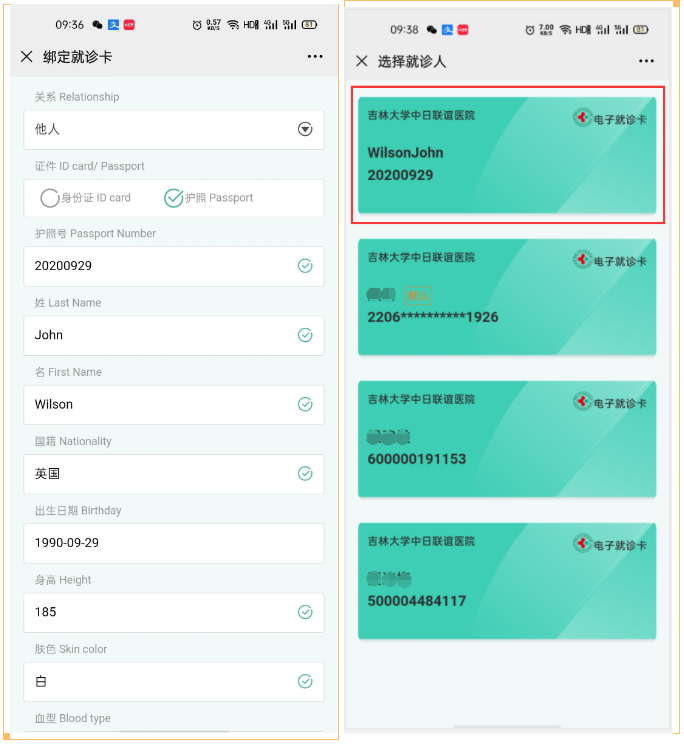Select the patient card numbered 600000191153

click(x=506, y=439)
